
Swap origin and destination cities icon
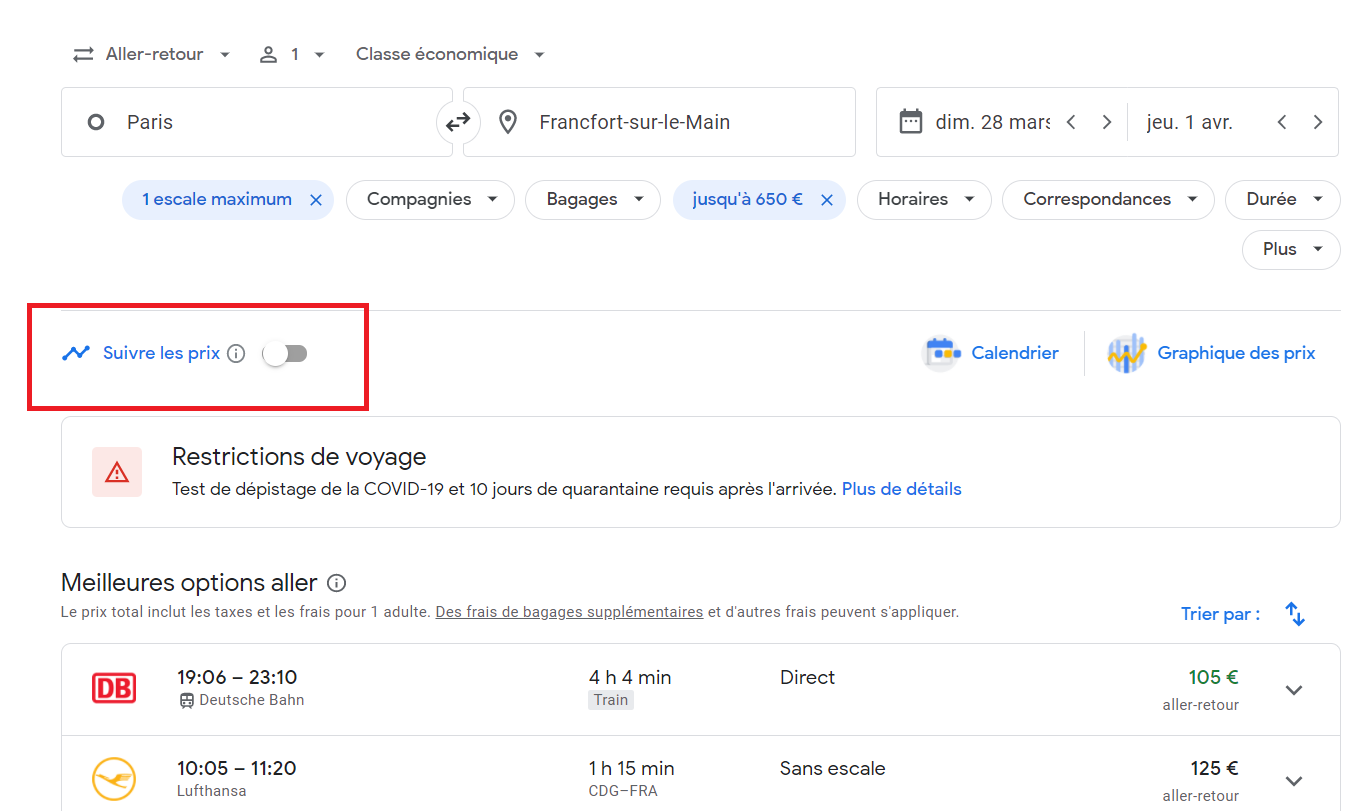[x=458, y=122]
